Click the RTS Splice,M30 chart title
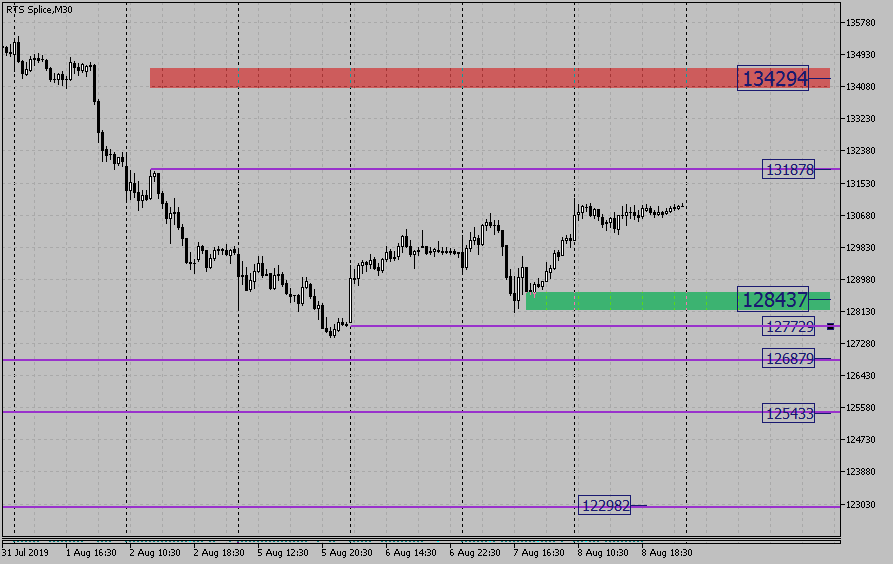Image resolution: width=893 pixels, height=564 pixels. click(40, 9)
